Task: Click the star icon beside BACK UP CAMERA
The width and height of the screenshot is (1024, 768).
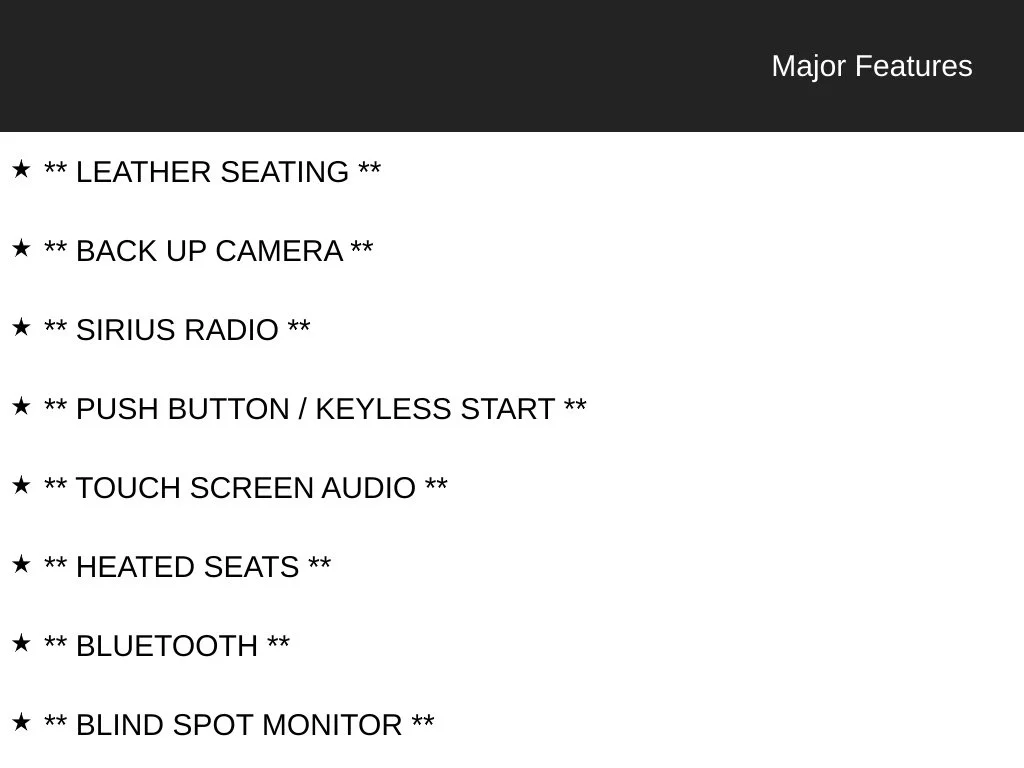Action: point(21,248)
